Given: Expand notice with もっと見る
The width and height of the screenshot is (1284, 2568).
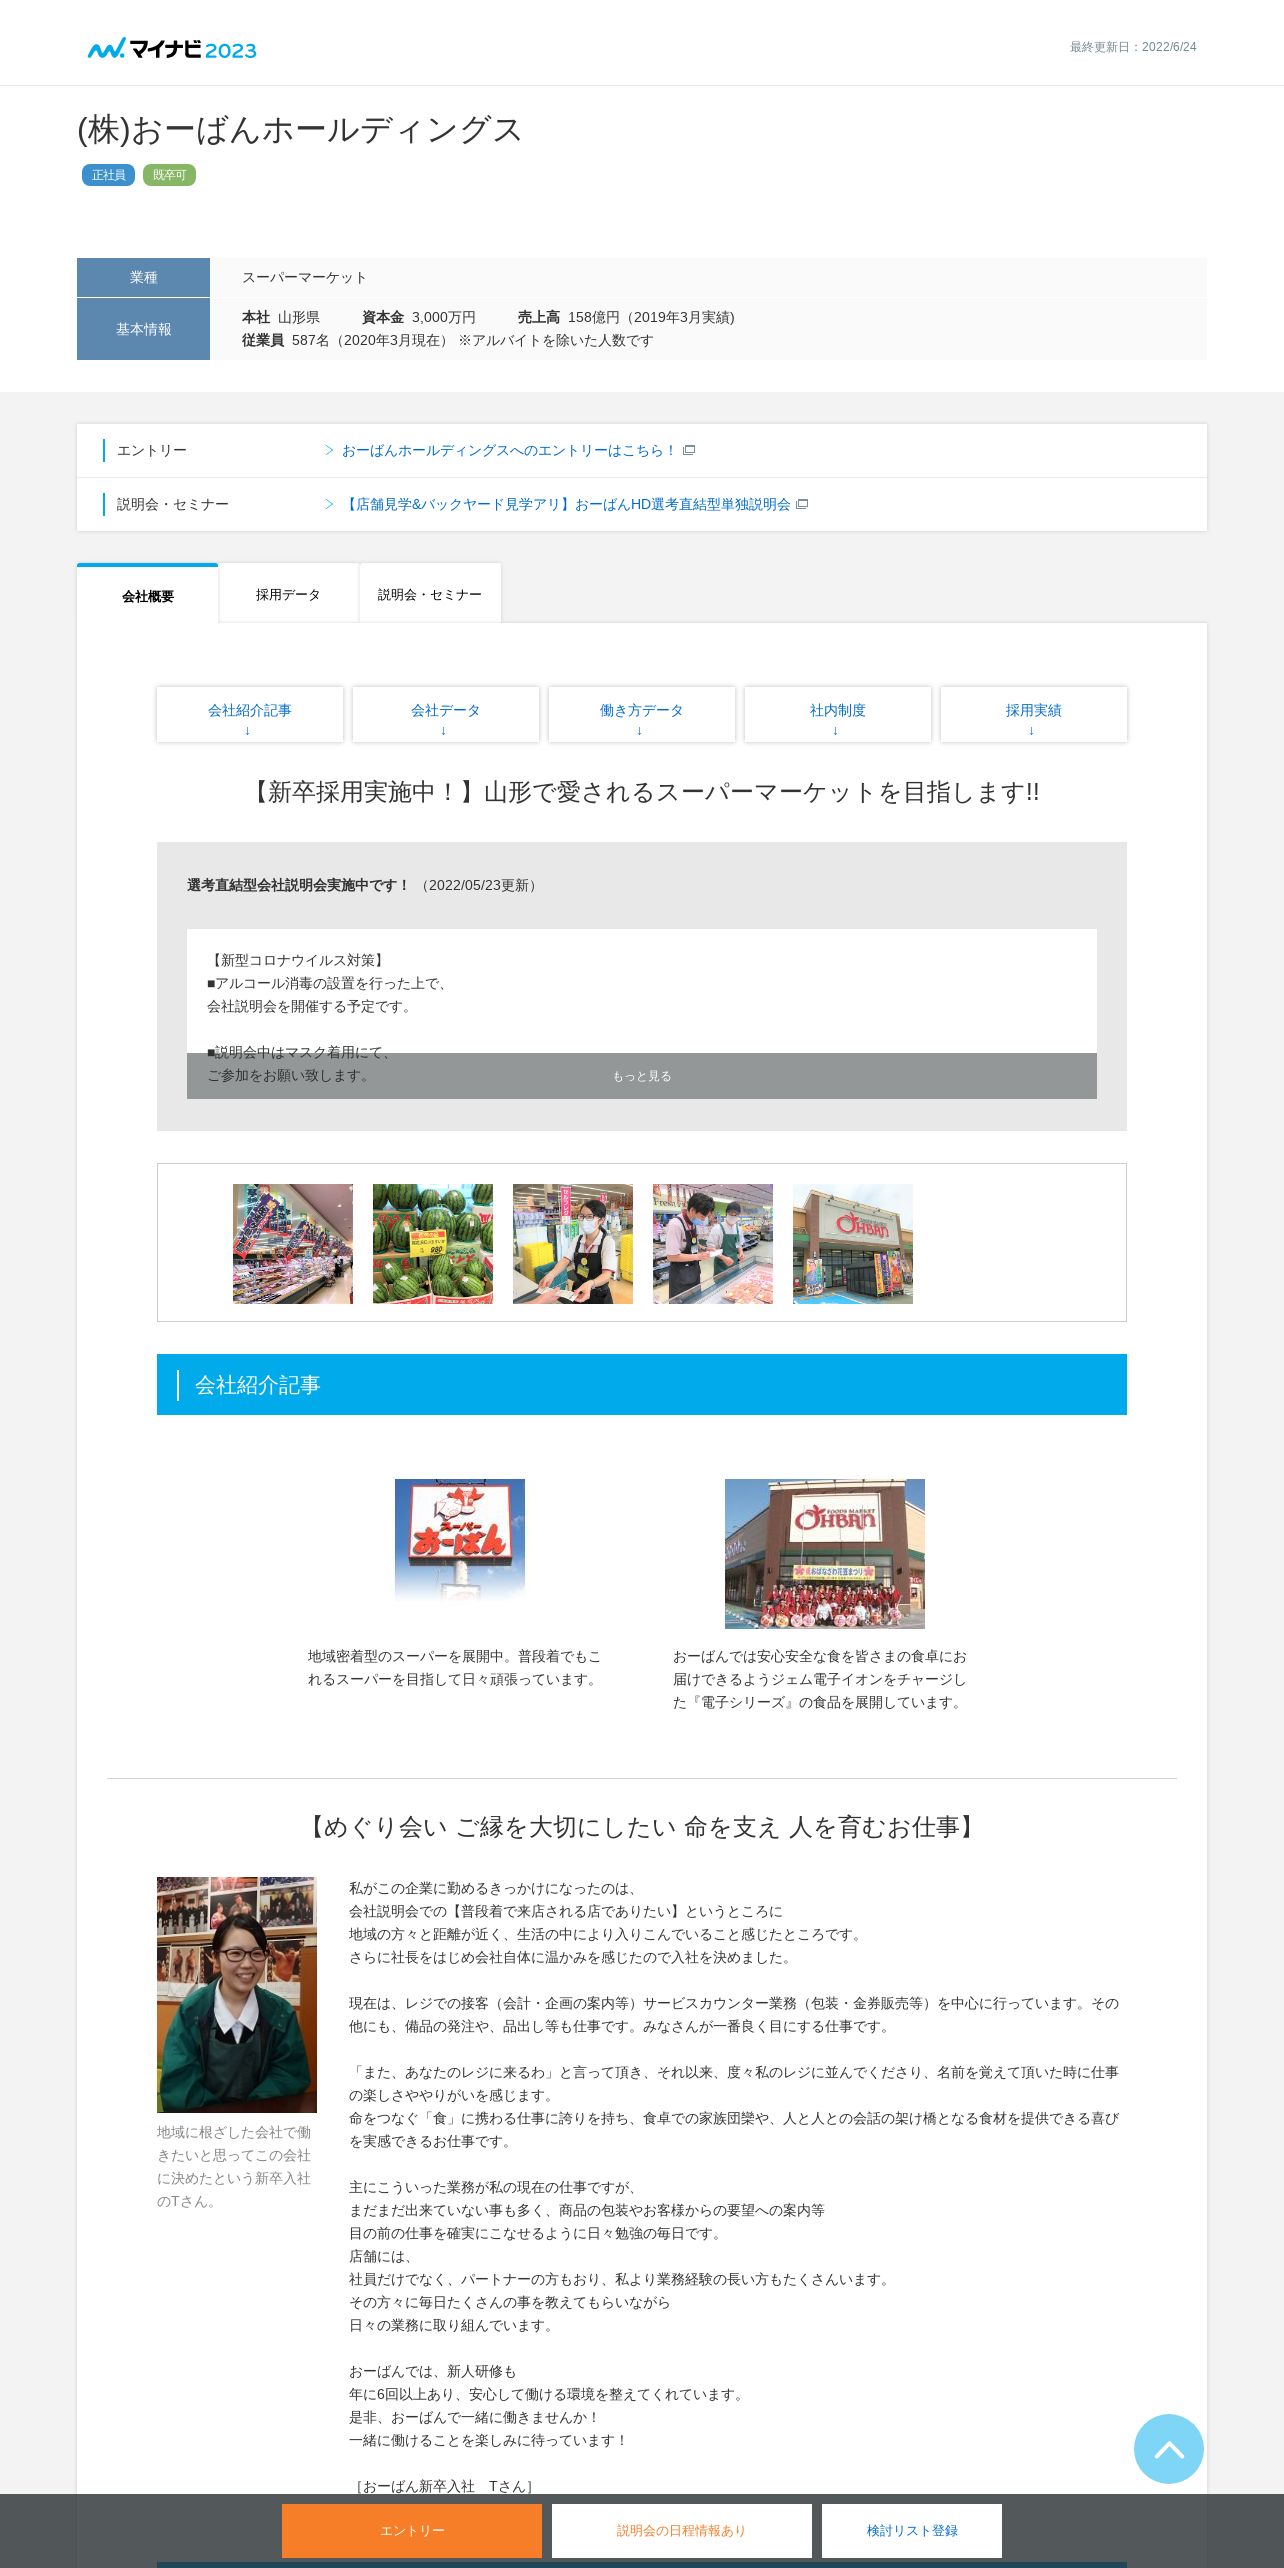Looking at the screenshot, I should coord(642,1076).
